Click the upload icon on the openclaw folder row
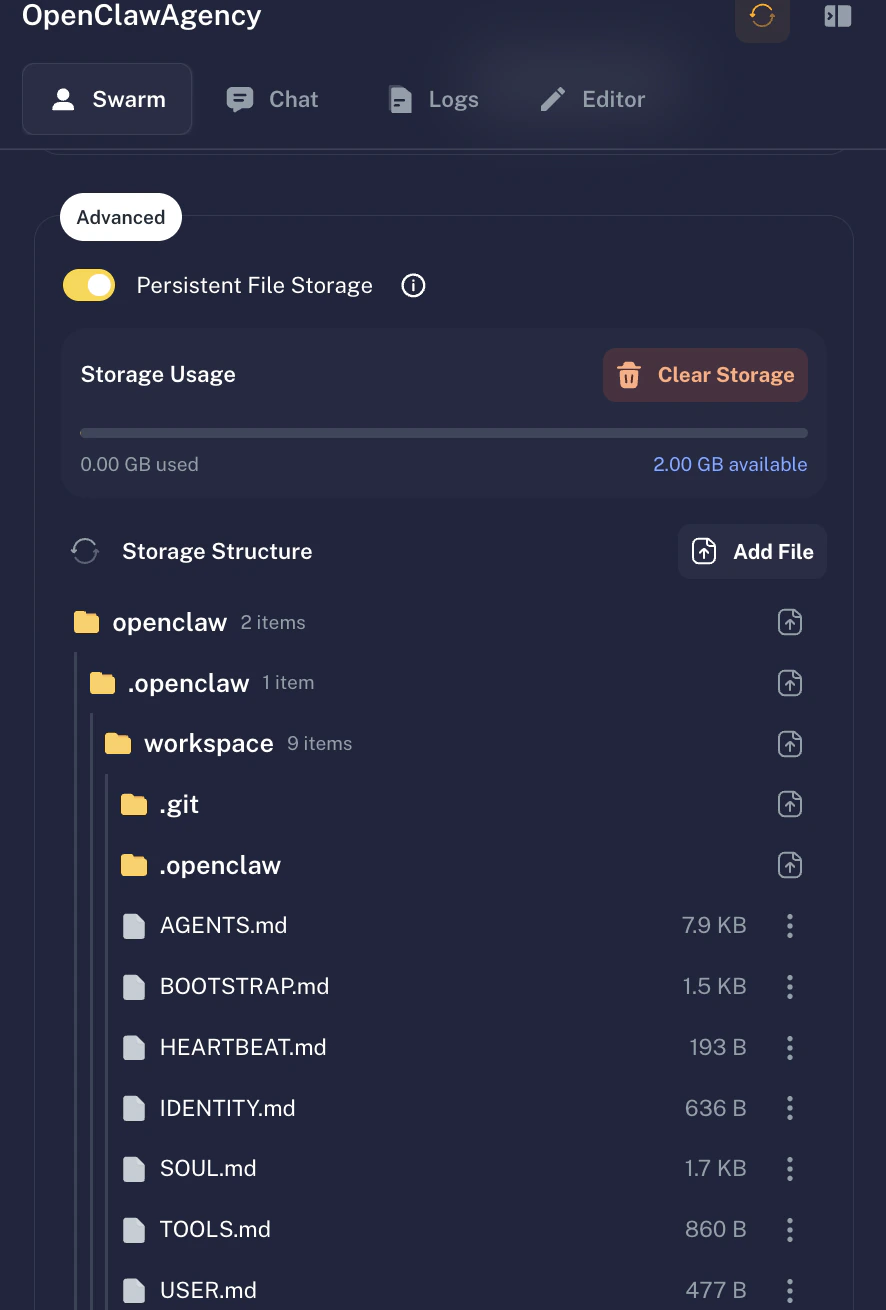This screenshot has height=1310, width=886. pyautogui.click(x=789, y=621)
